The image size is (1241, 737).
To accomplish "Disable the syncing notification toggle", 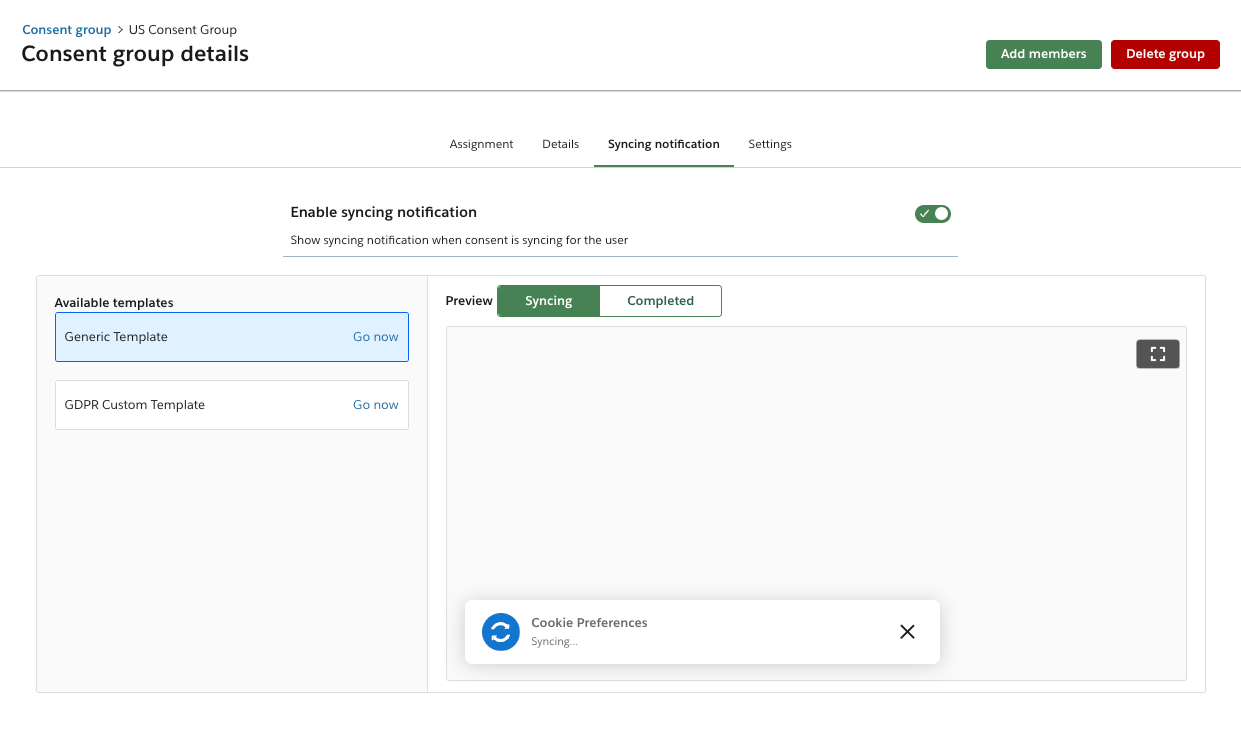I will coord(932,214).
